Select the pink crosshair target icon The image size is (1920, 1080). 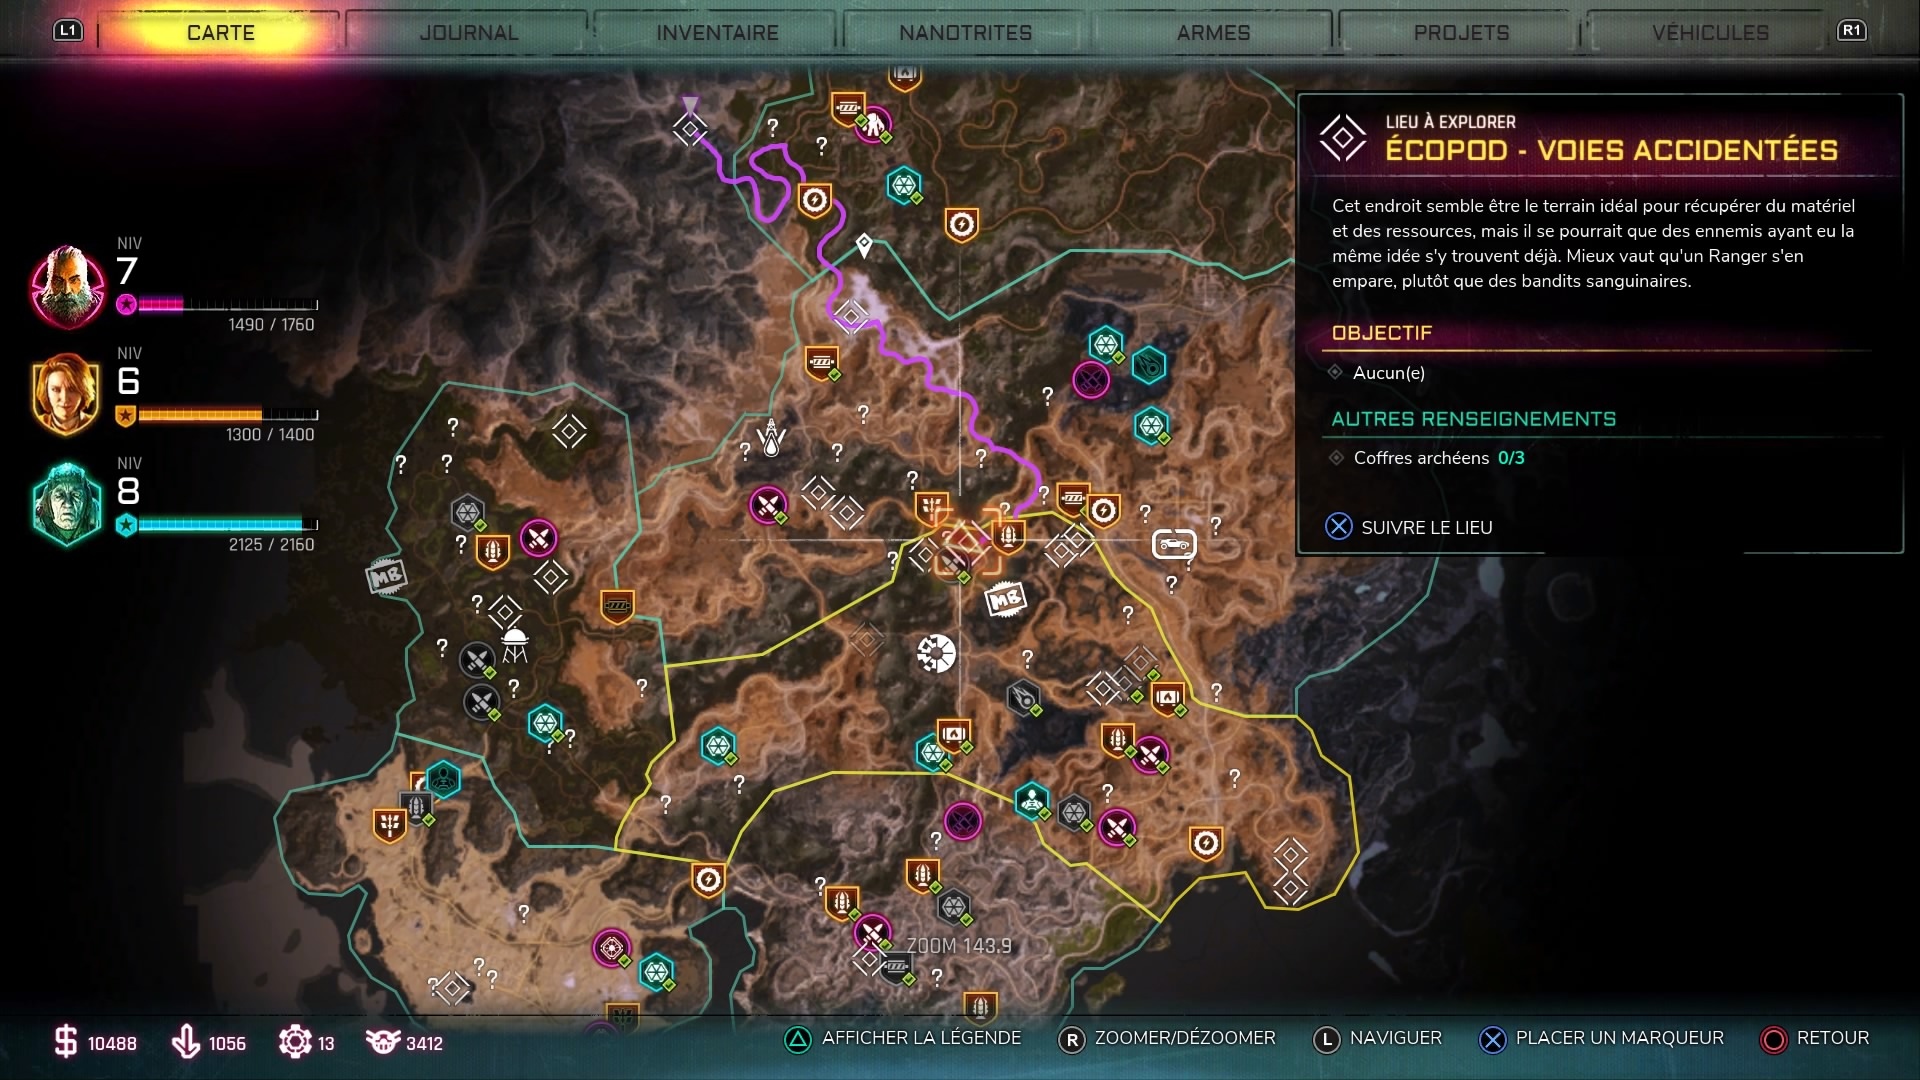(x=611, y=948)
